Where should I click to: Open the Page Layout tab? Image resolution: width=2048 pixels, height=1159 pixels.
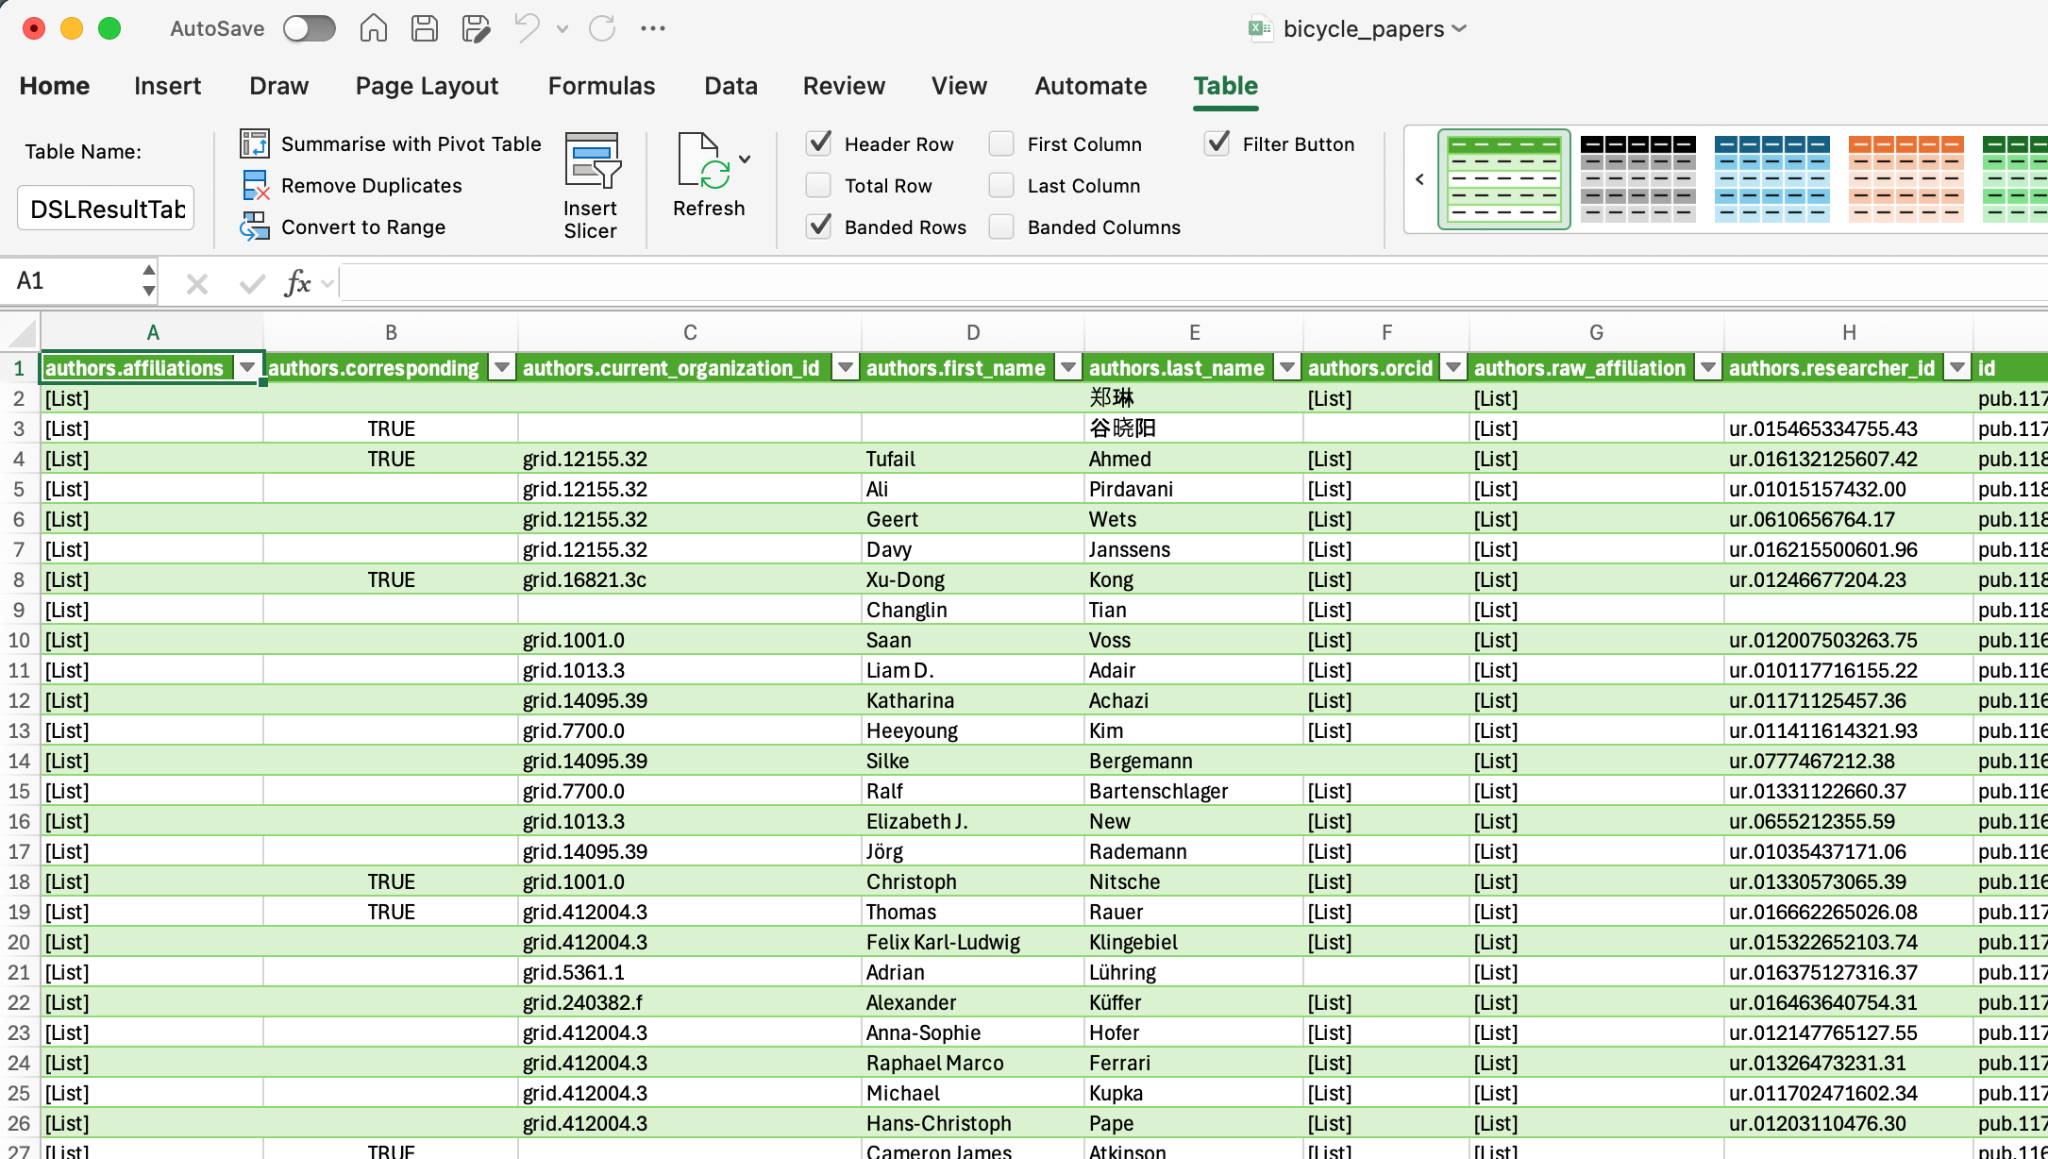(x=426, y=86)
